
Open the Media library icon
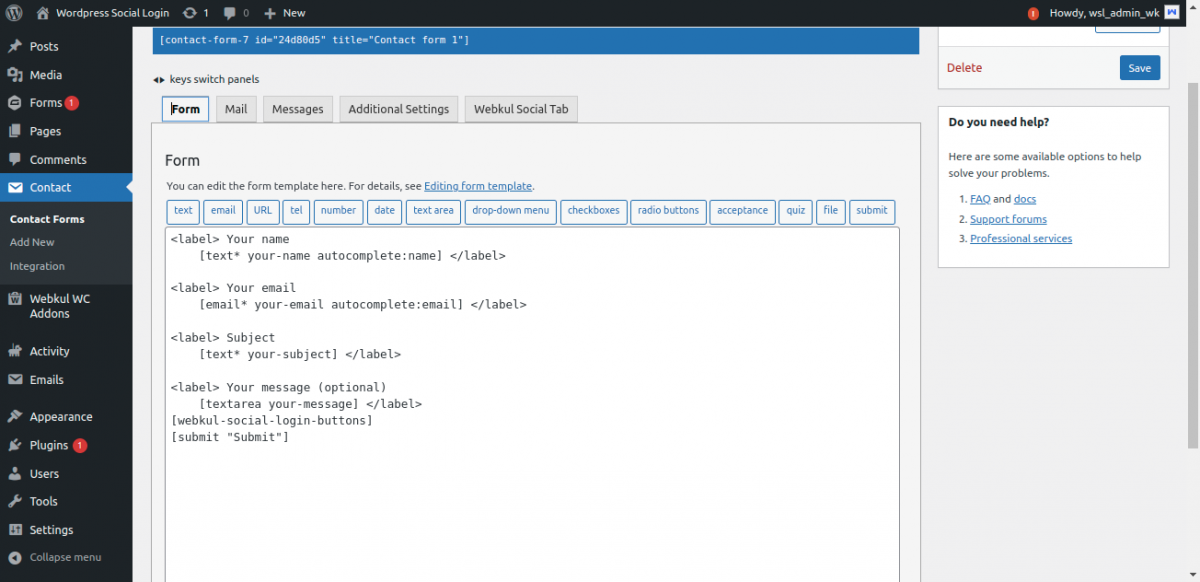(15, 75)
